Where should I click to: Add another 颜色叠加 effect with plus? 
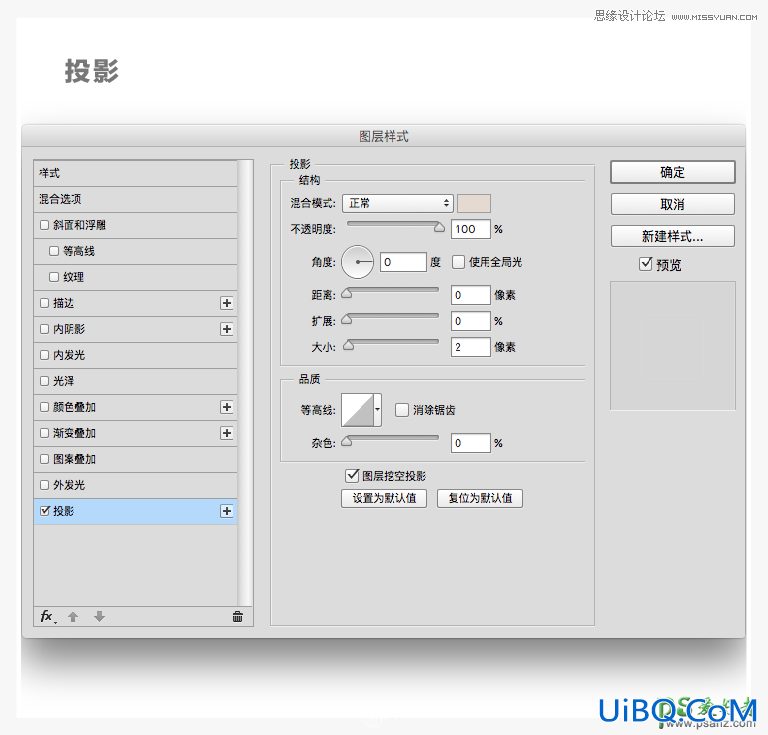226,407
